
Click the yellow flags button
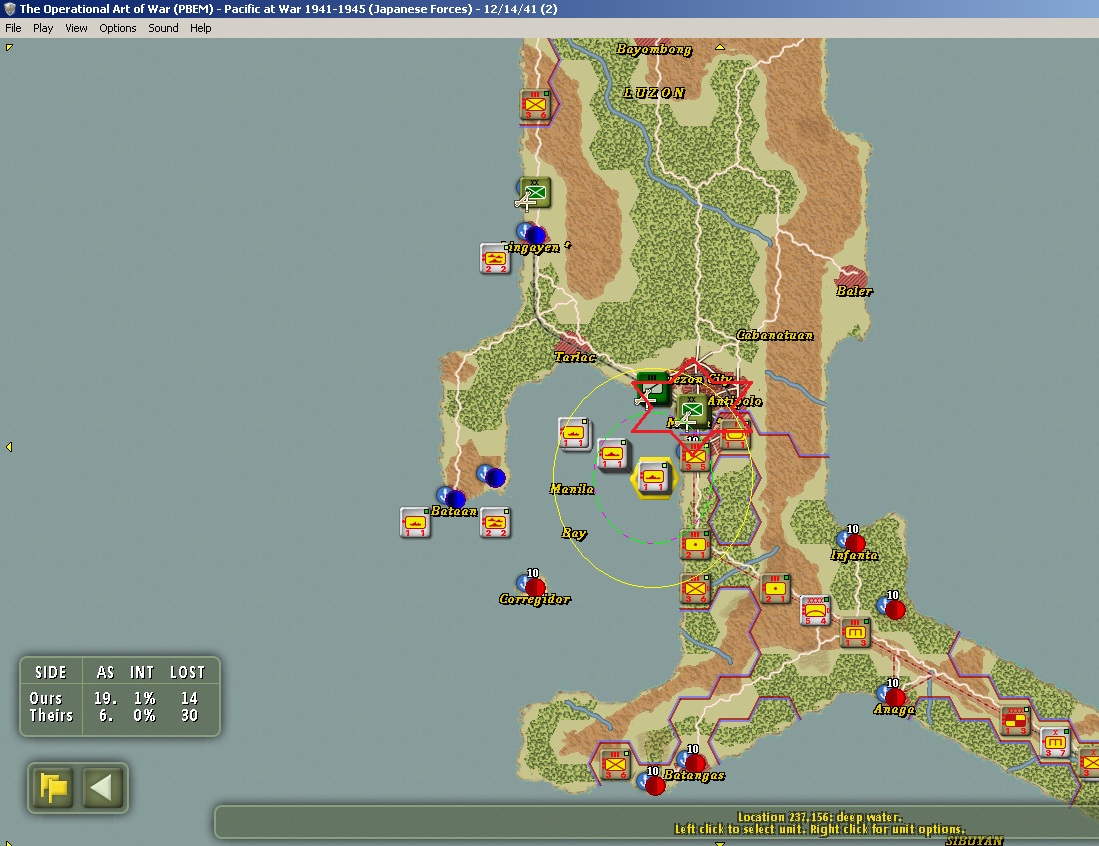[53, 787]
